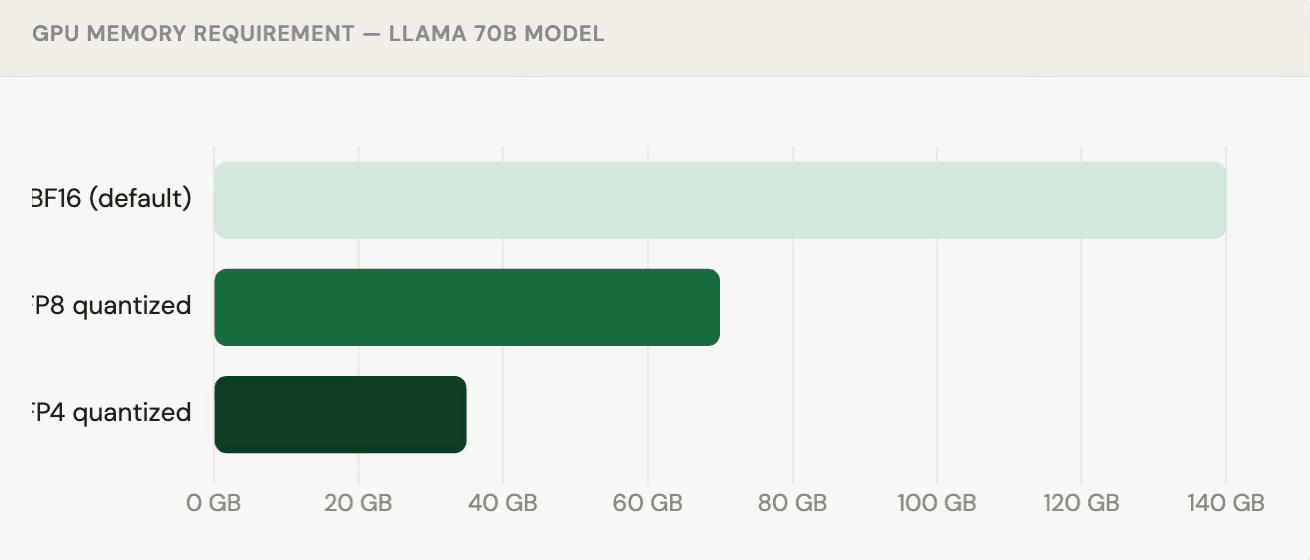Click the 120 GB axis label
The width and height of the screenshot is (1310, 560).
1081,502
